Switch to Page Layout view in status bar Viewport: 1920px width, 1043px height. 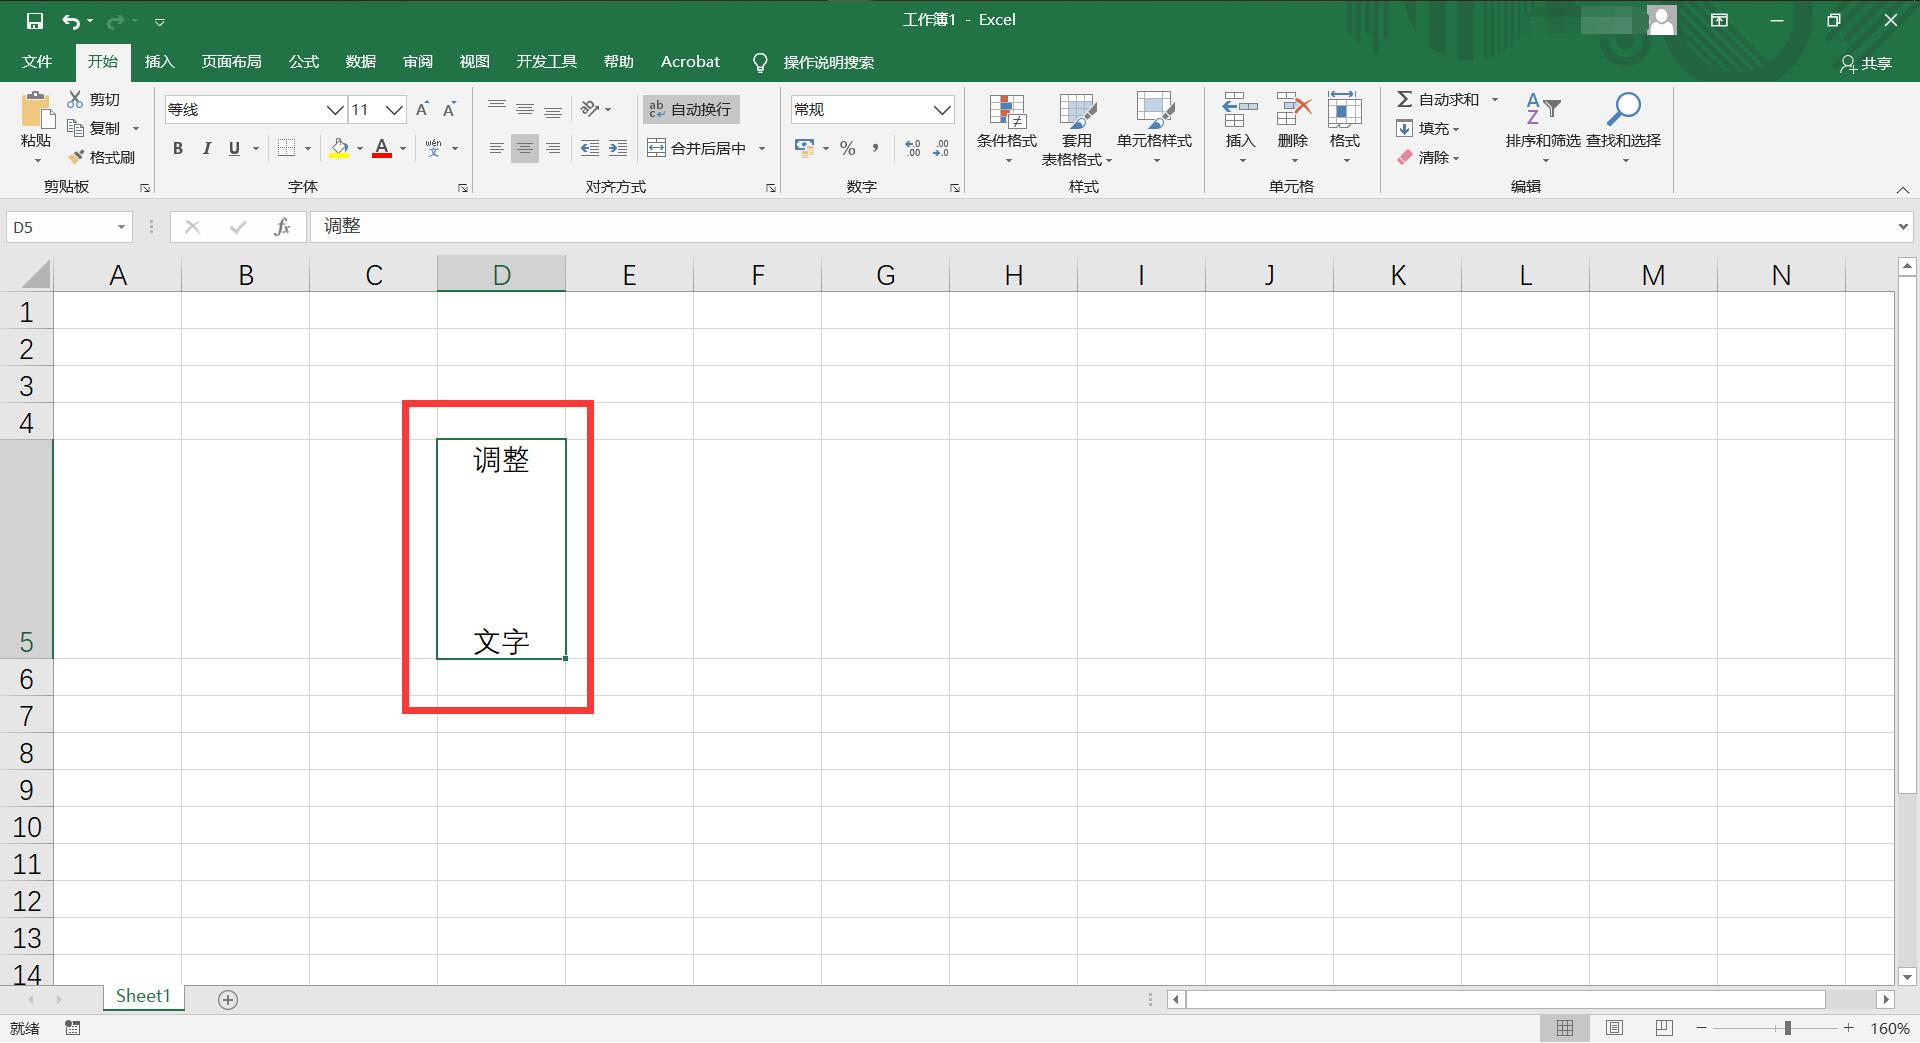(x=1614, y=1028)
